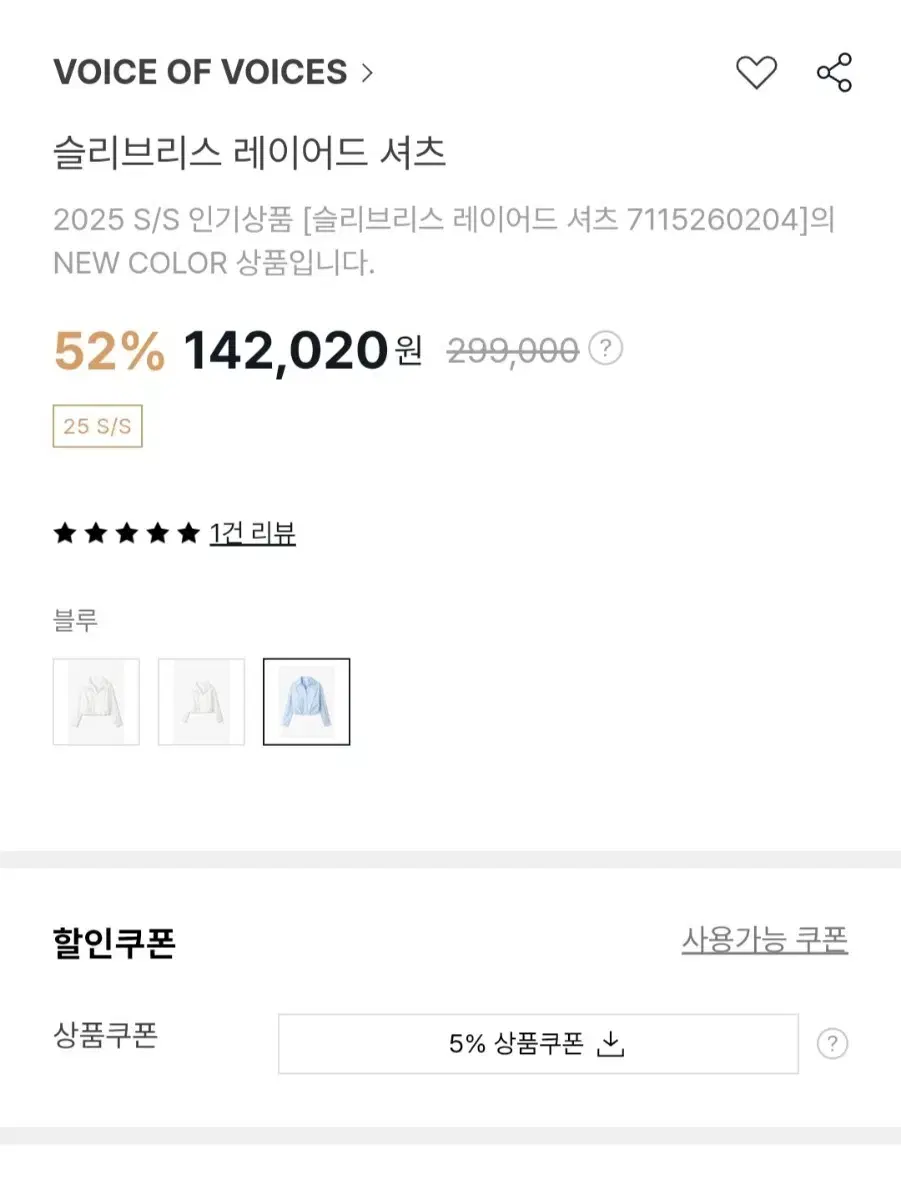901x1200 pixels.
Task: Select the first white shirt color option
Action: pos(96,702)
